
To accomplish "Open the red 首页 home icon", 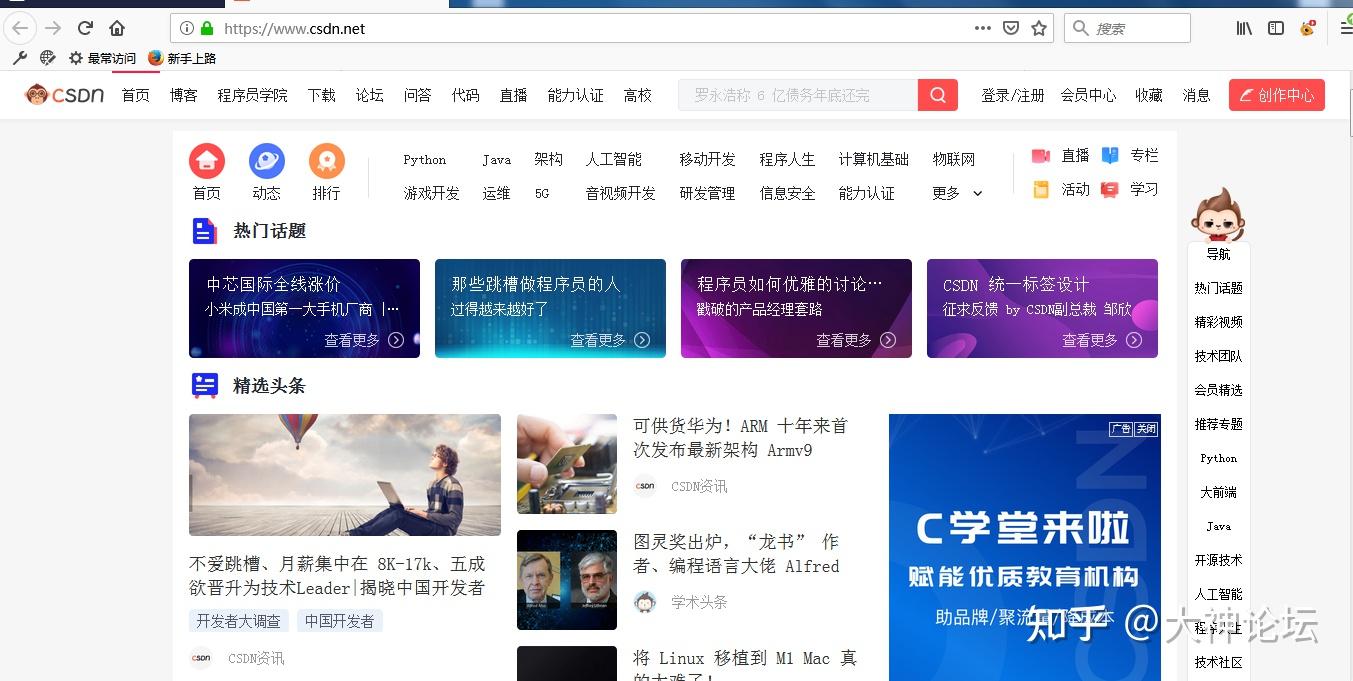I will 207,161.
